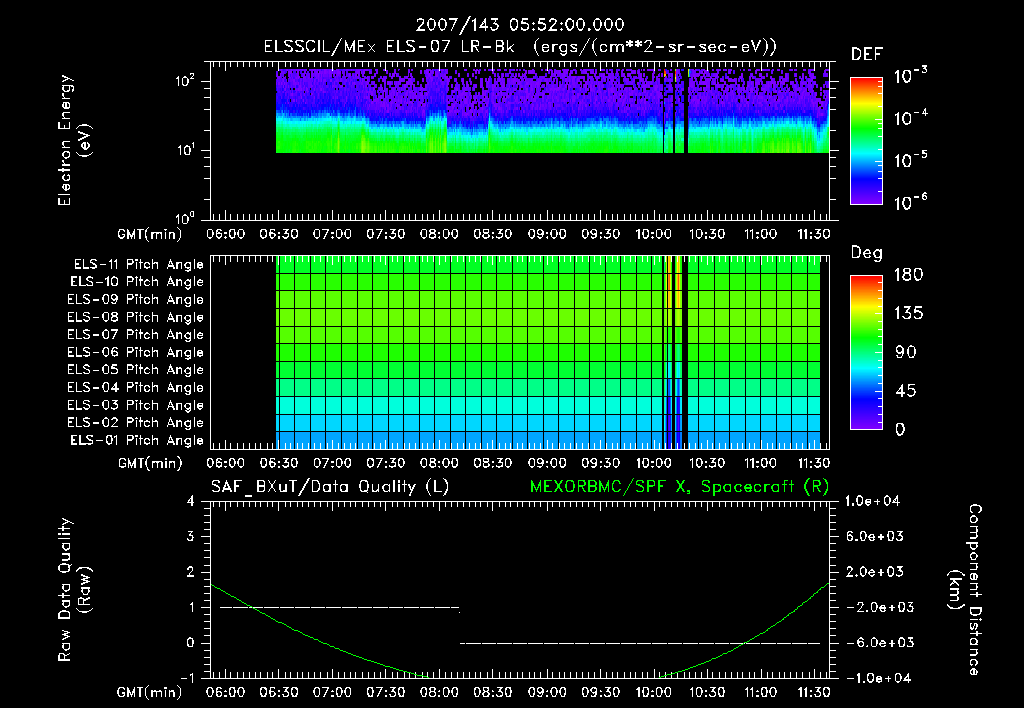Click the GMT(min) label of bottom plot
This screenshot has width=1024, height=708.
coord(150,692)
